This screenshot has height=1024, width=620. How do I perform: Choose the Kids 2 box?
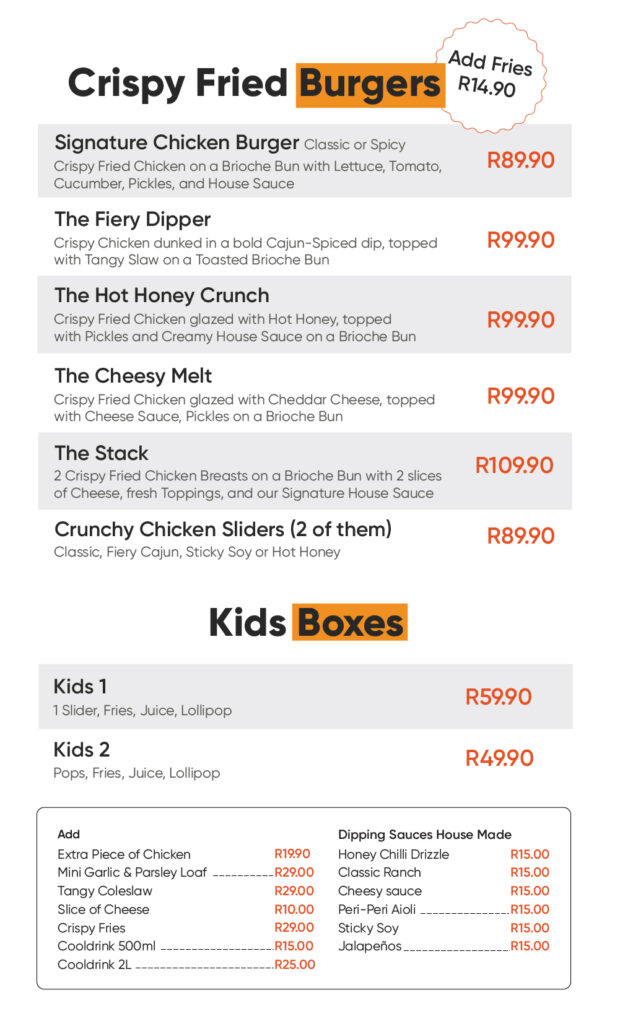82,750
